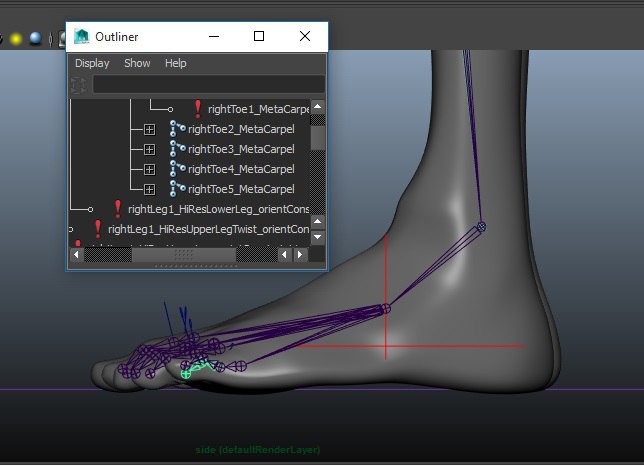Click the joint icon beside rightToe5_MetaCarpel
Viewport: 644px width, 466px height.
coord(177,189)
